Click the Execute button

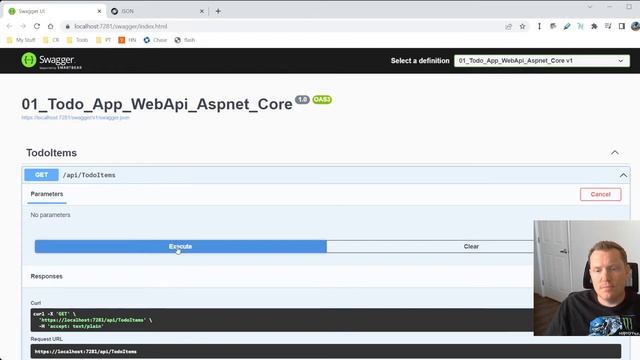(180, 247)
